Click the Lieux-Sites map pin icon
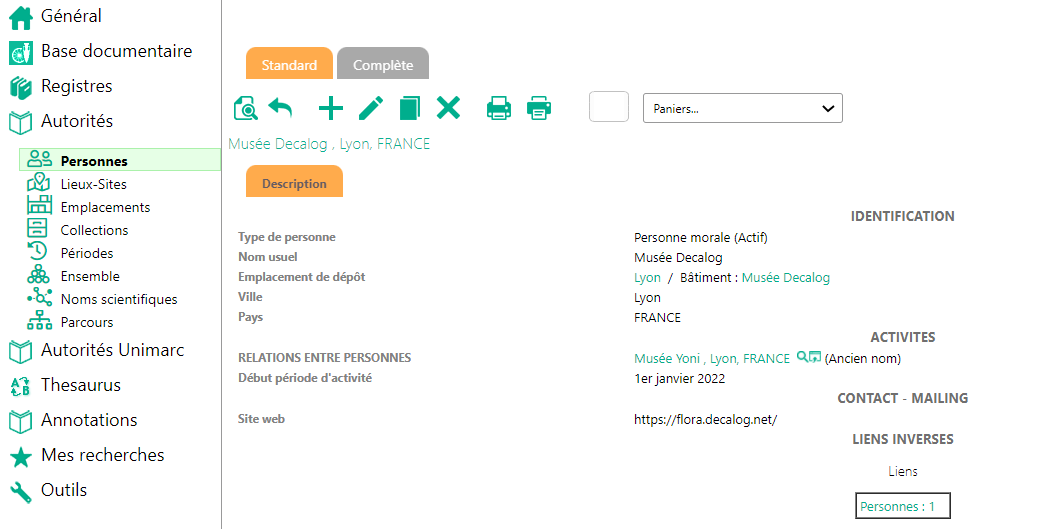The width and height of the screenshot is (1057, 529). tap(39, 183)
